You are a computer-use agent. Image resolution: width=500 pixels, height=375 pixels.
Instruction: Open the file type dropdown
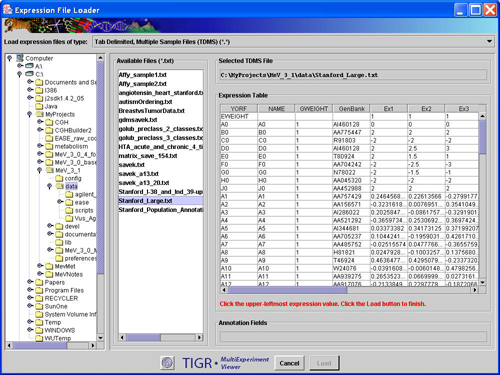489,42
